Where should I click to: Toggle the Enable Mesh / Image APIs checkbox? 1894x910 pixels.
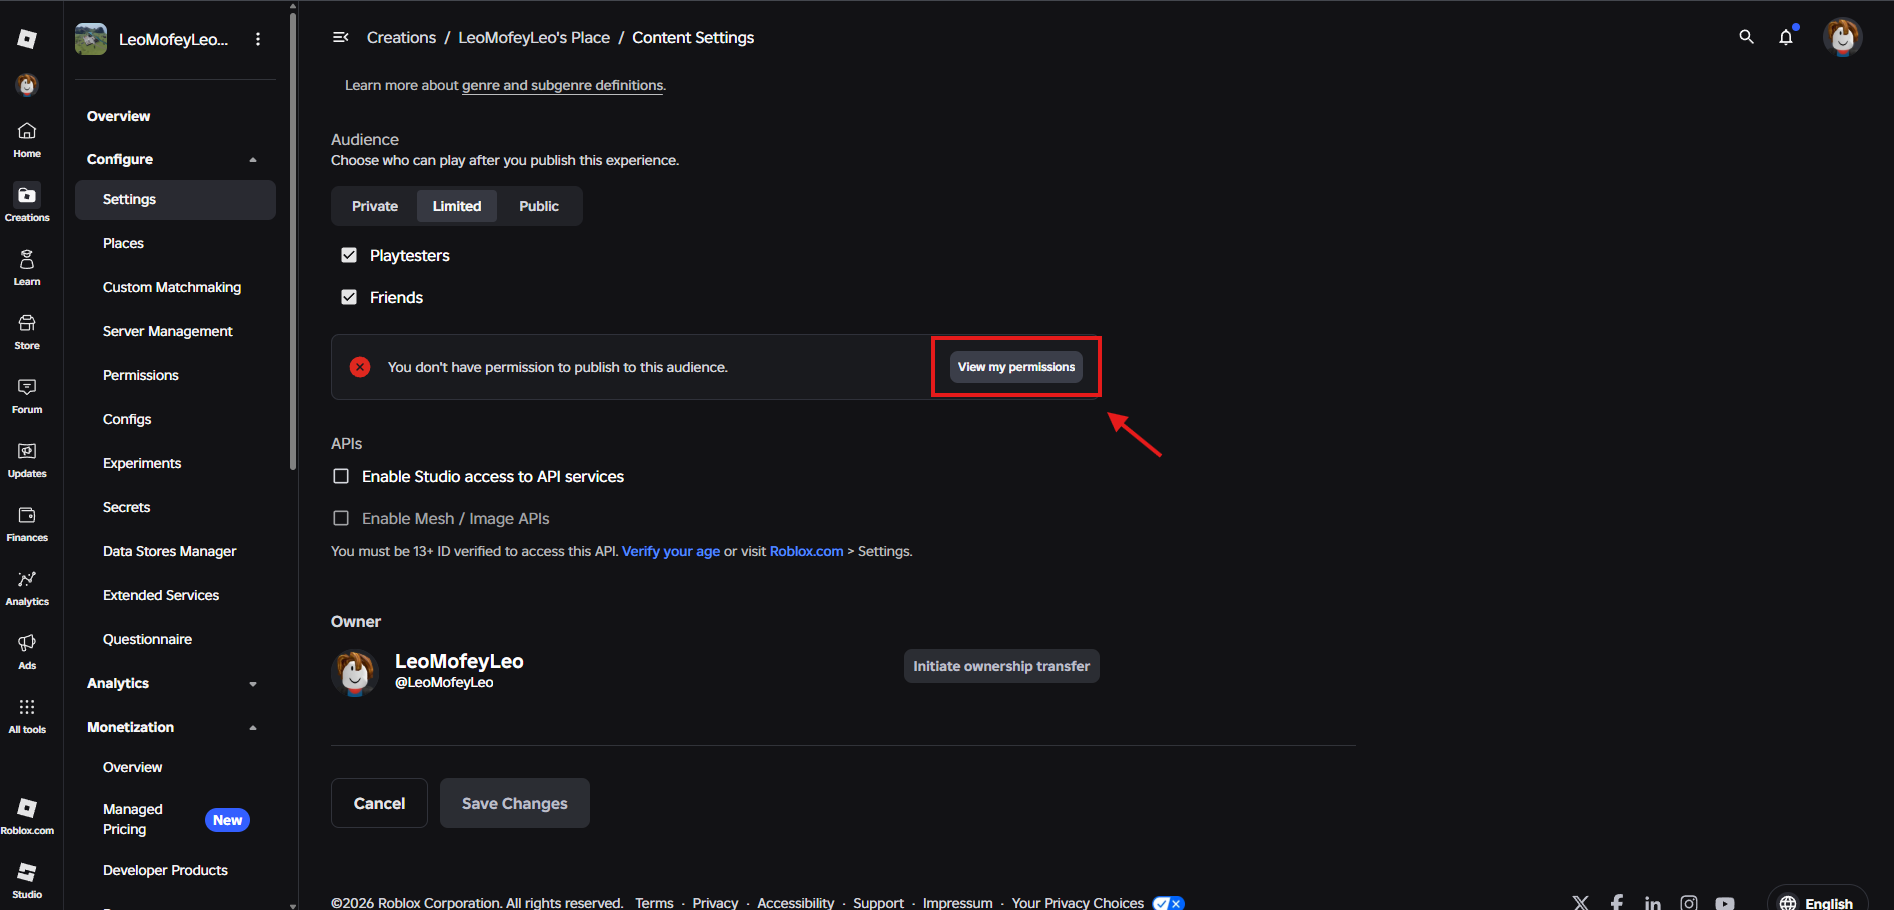click(x=341, y=518)
